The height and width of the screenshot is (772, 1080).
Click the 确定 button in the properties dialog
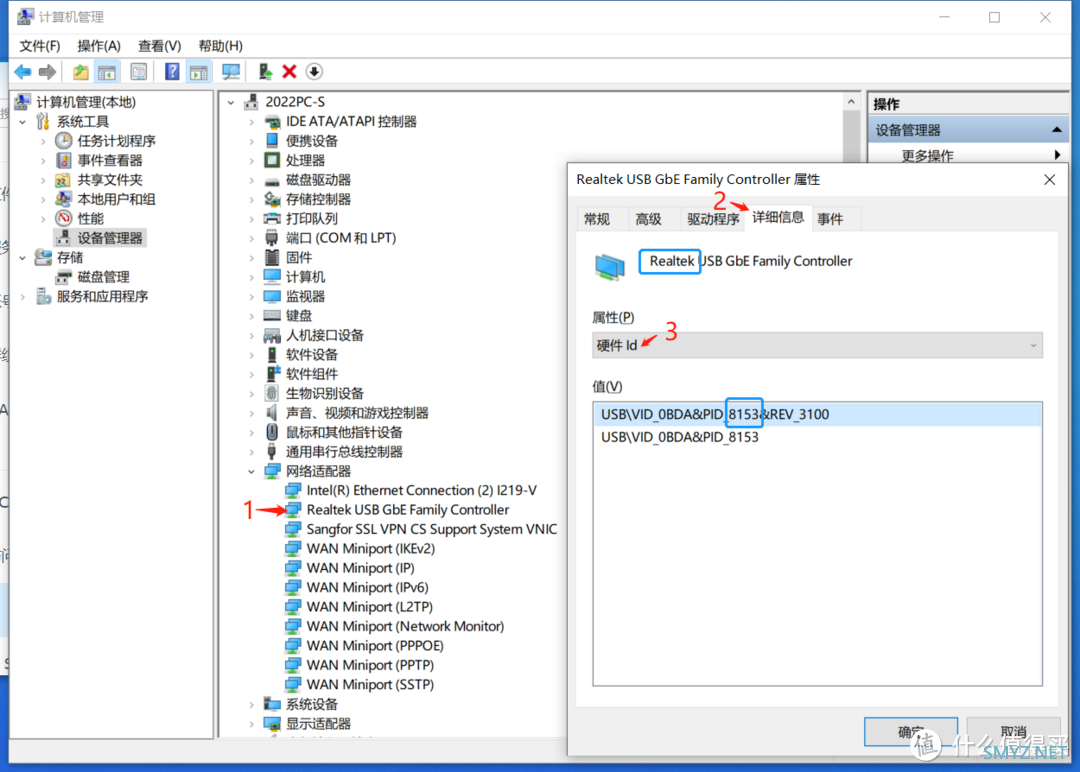(911, 731)
